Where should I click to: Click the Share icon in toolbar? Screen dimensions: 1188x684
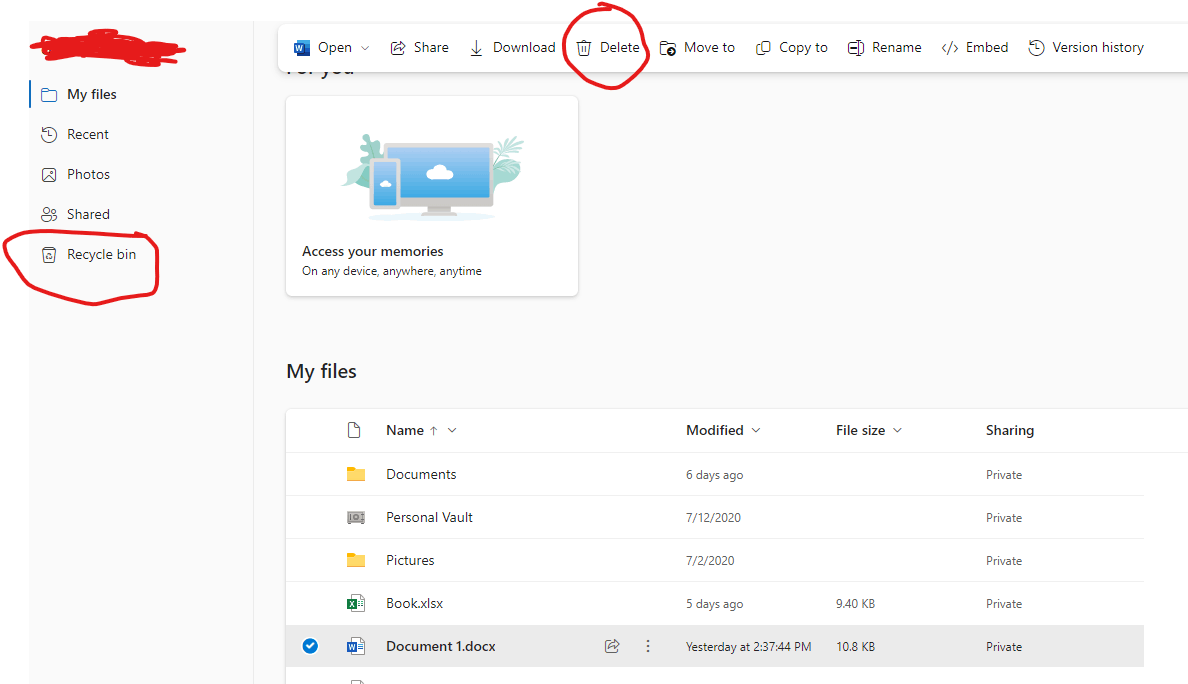398,48
